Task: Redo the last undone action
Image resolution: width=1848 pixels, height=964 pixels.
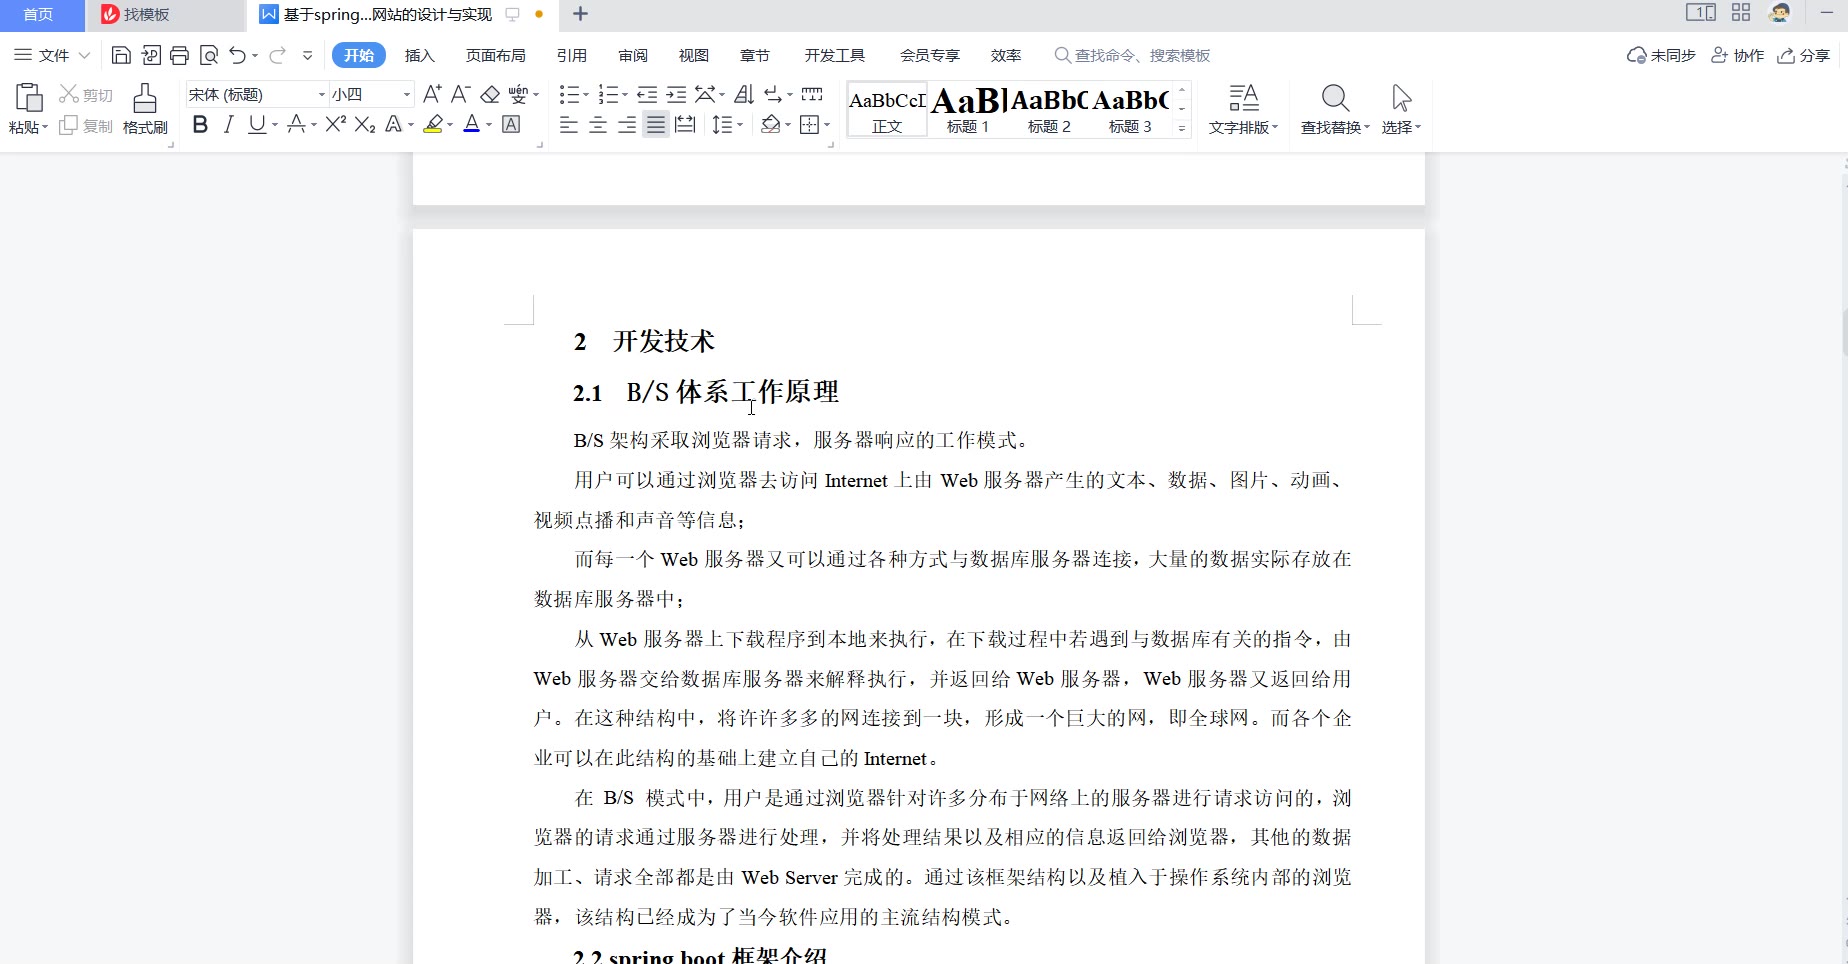Action: 277,55
